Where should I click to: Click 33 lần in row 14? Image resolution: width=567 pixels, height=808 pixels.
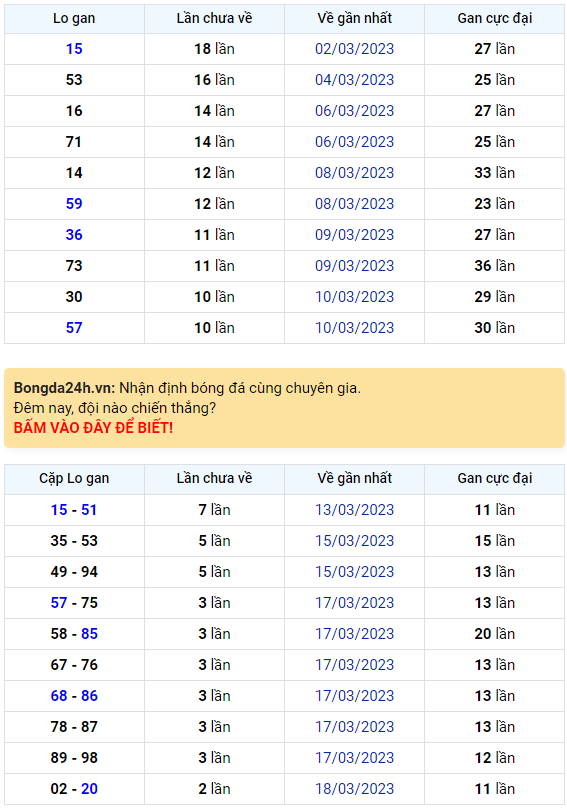pyautogui.click(x=495, y=173)
